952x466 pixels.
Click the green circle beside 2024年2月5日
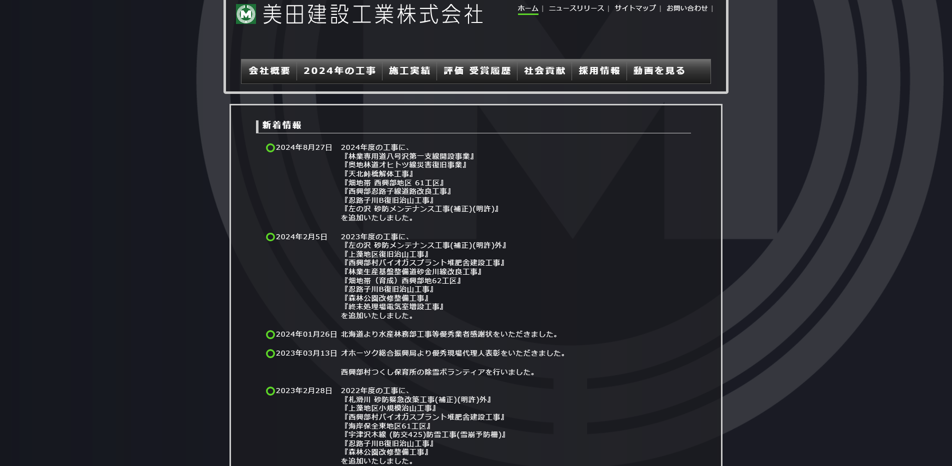[x=270, y=237]
